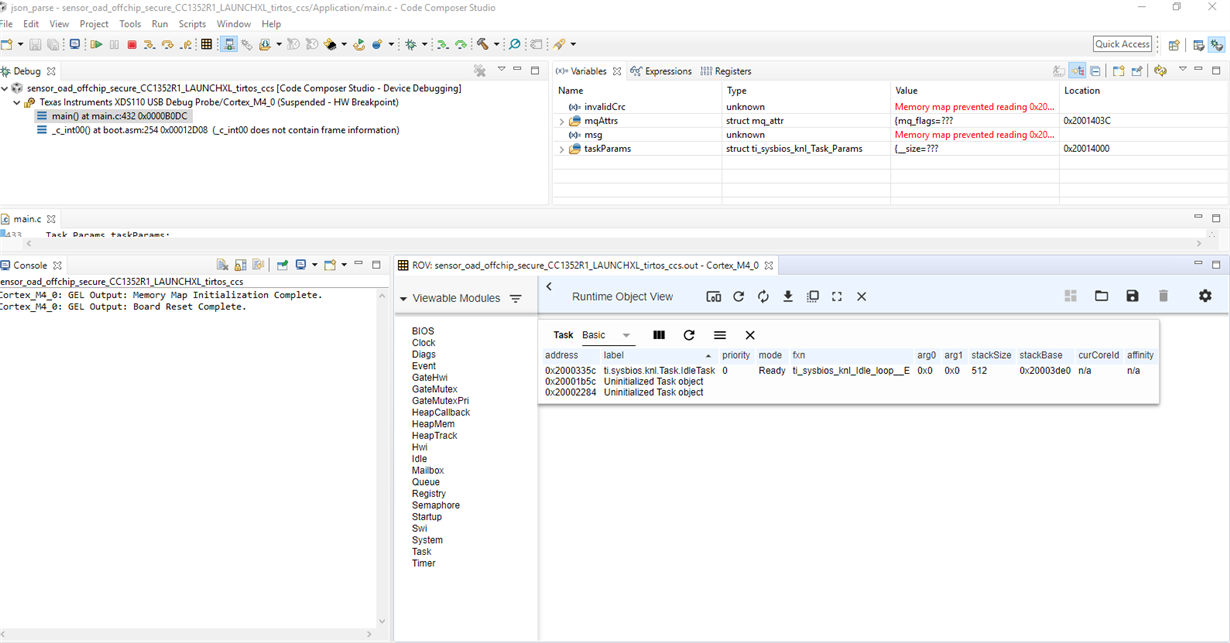Collapse the XDS110 Debug Probe tree node

pyautogui.click(x=17, y=102)
